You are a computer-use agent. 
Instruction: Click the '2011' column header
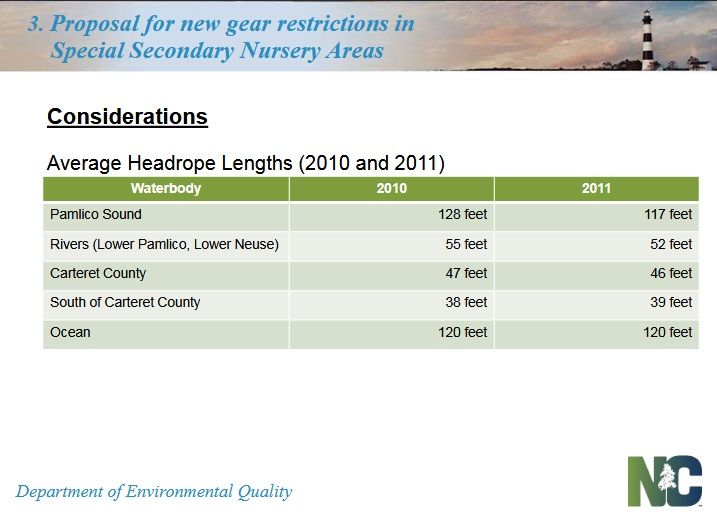(597, 188)
